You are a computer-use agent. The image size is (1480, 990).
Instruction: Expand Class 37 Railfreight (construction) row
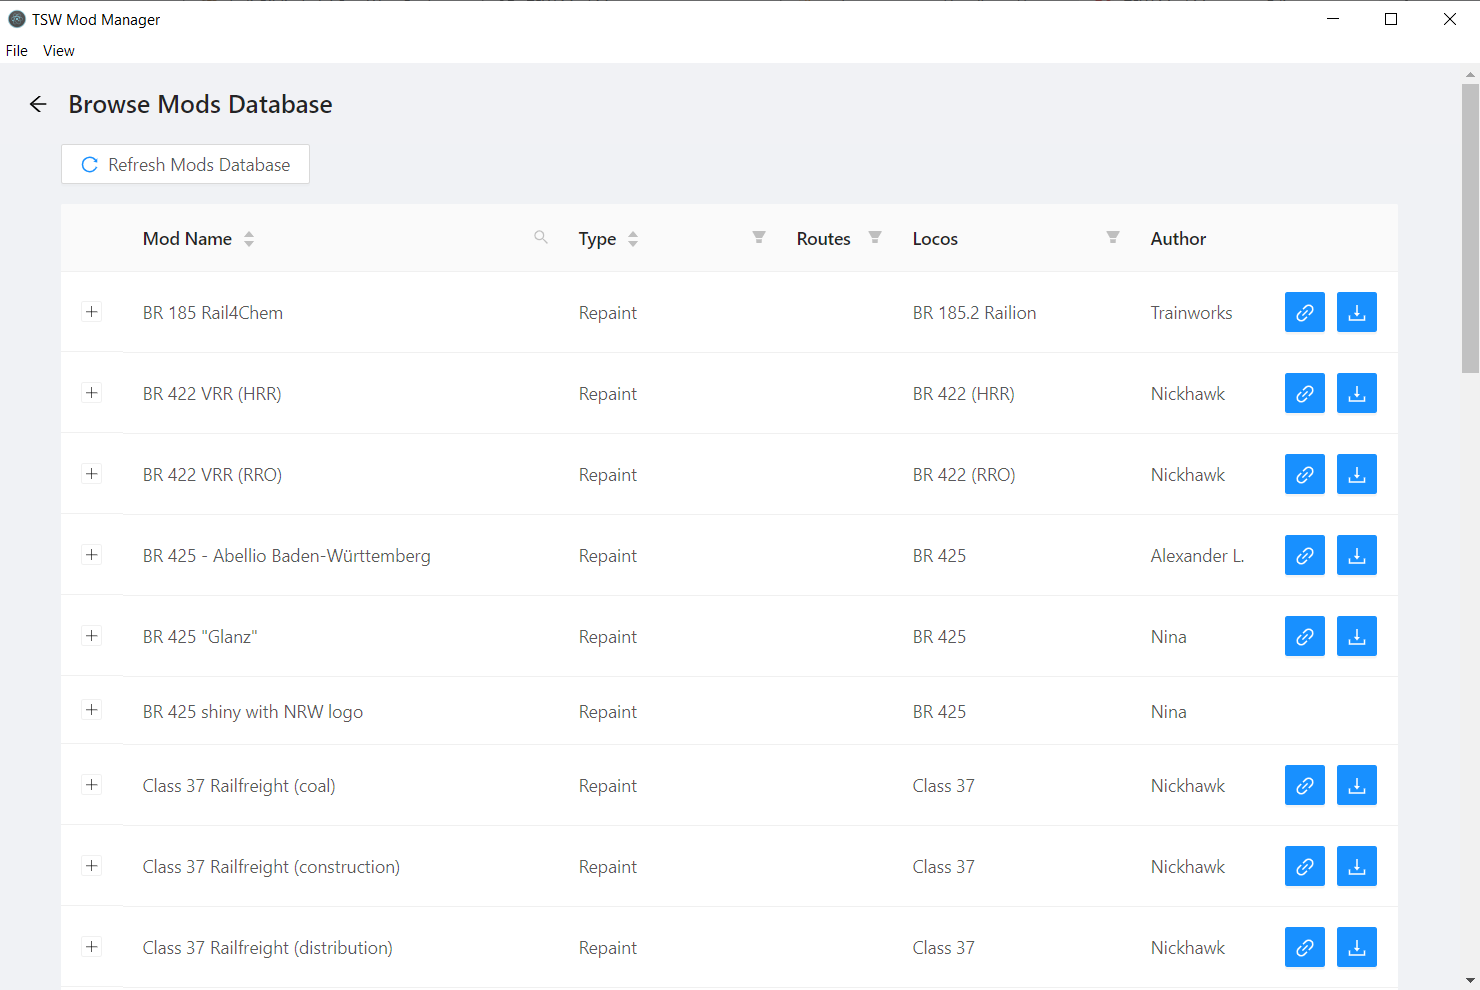click(92, 866)
